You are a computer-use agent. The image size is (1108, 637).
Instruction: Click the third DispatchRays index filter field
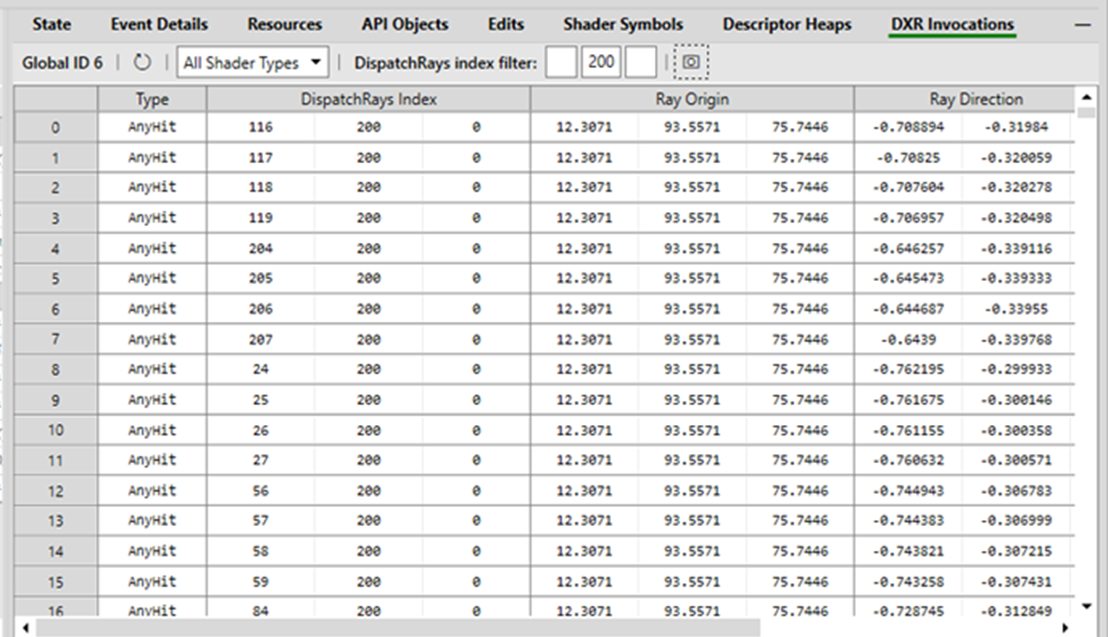tap(641, 62)
